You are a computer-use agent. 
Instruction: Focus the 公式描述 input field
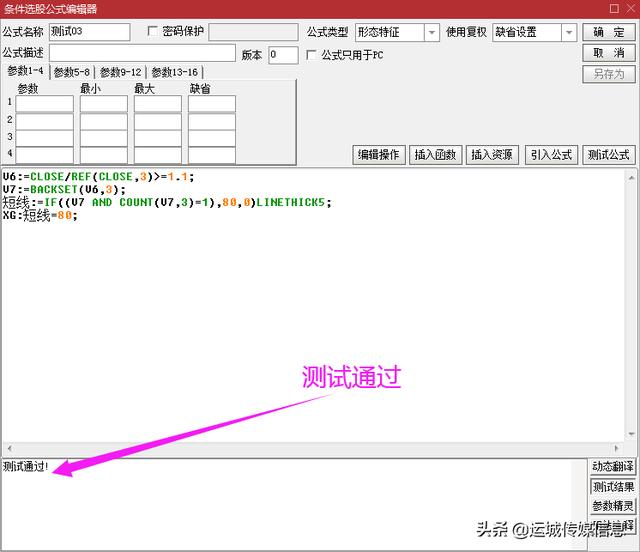pyautogui.click(x=142, y=53)
